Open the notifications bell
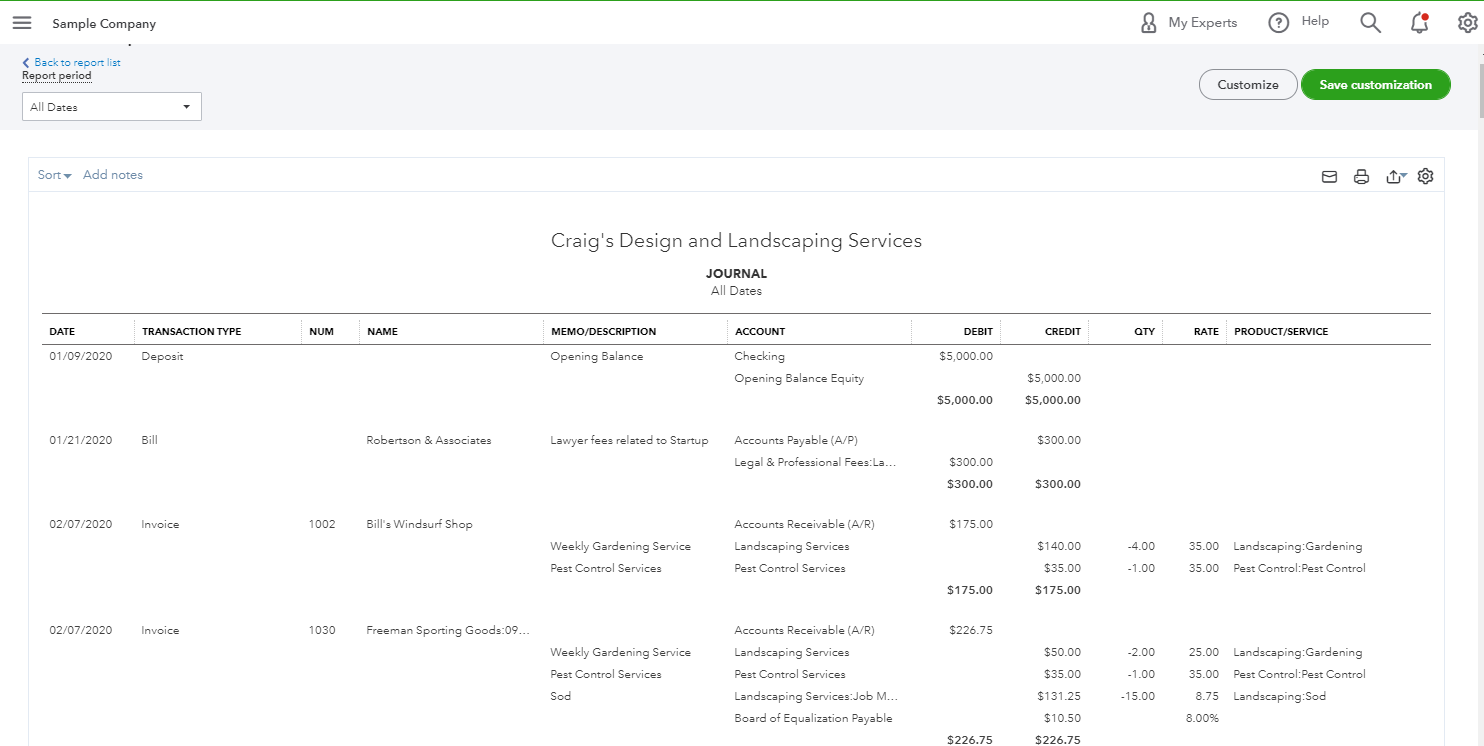The image size is (1484, 746). point(1419,22)
